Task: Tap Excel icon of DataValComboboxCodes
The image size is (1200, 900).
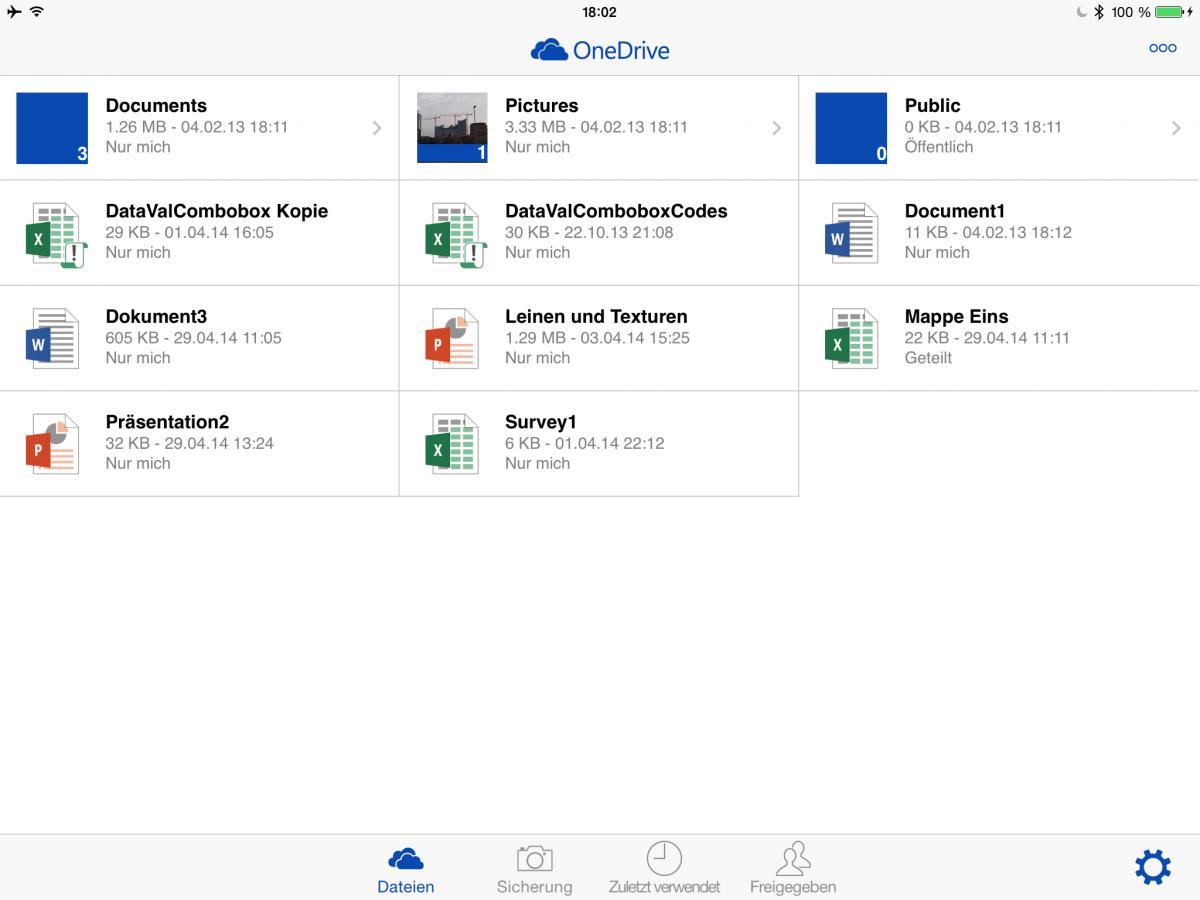Action: click(455, 234)
